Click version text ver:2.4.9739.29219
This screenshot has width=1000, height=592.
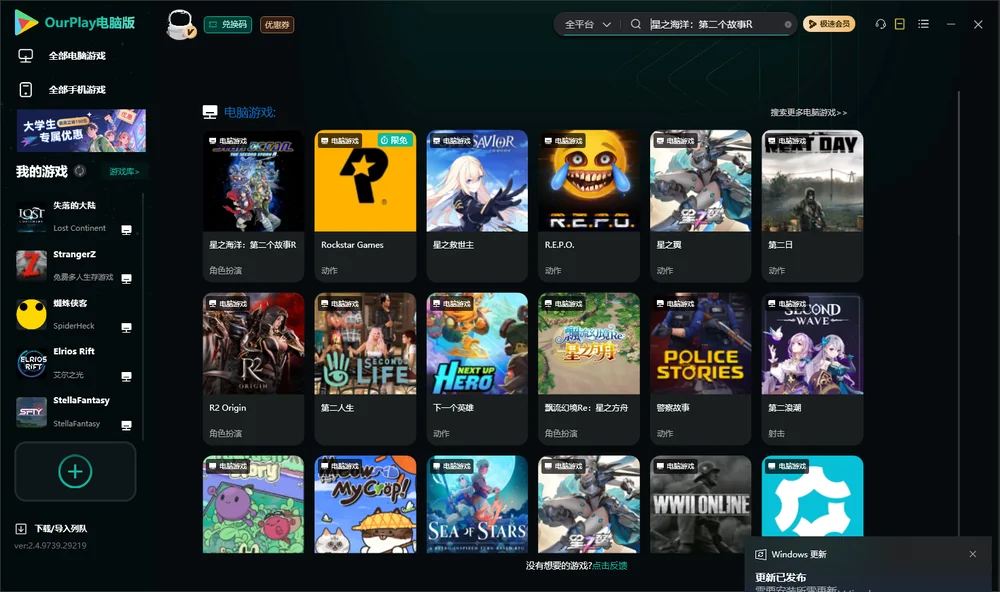(50, 545)
